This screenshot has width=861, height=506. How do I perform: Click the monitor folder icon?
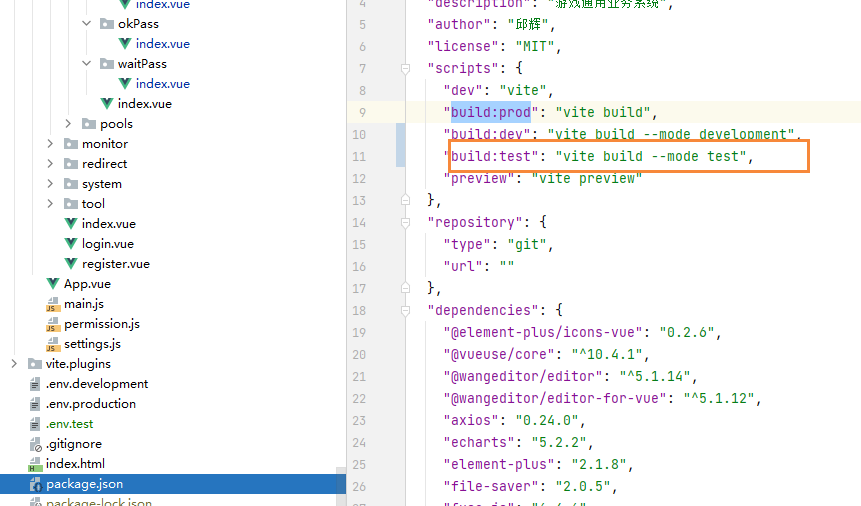coord(71,144)
